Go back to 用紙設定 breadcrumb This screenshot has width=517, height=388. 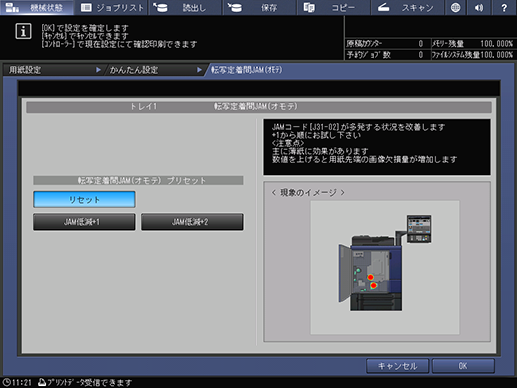pyautogui.click(x=53, y=70)
